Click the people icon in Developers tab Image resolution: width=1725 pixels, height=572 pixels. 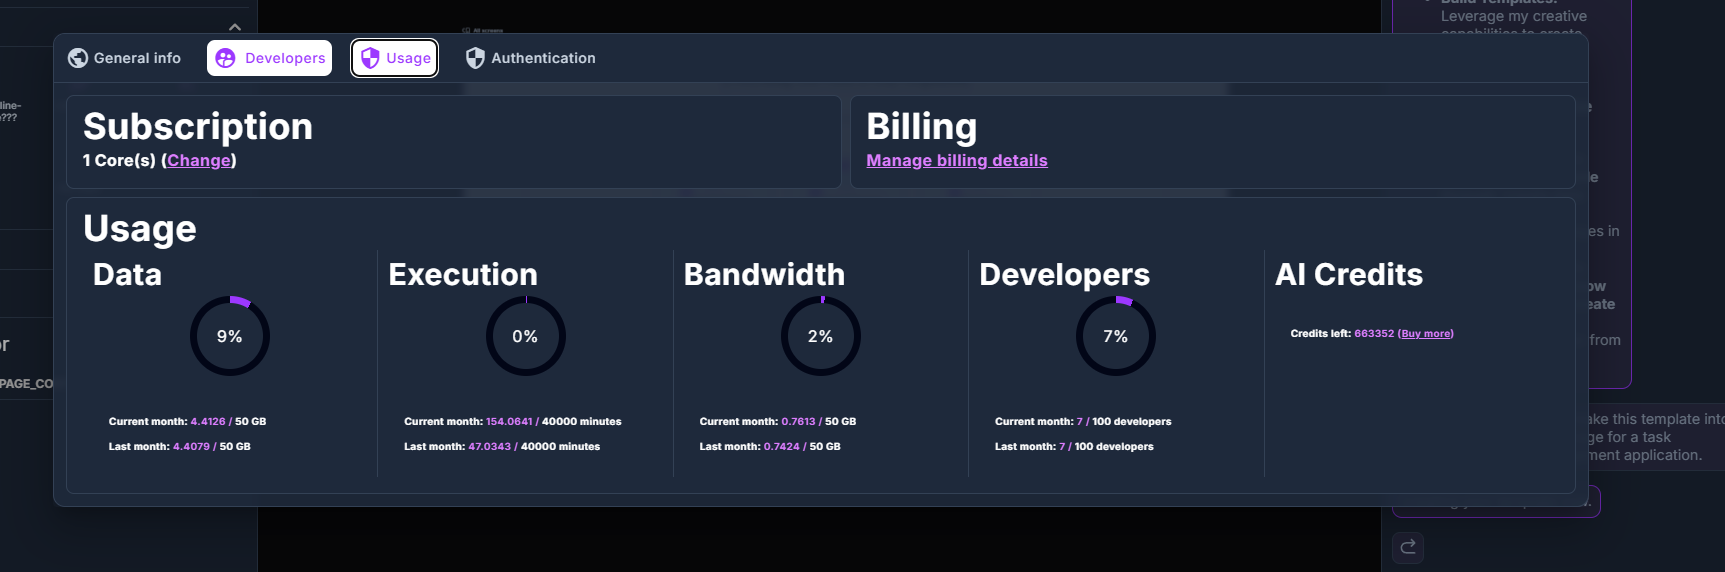pos(226,58)
